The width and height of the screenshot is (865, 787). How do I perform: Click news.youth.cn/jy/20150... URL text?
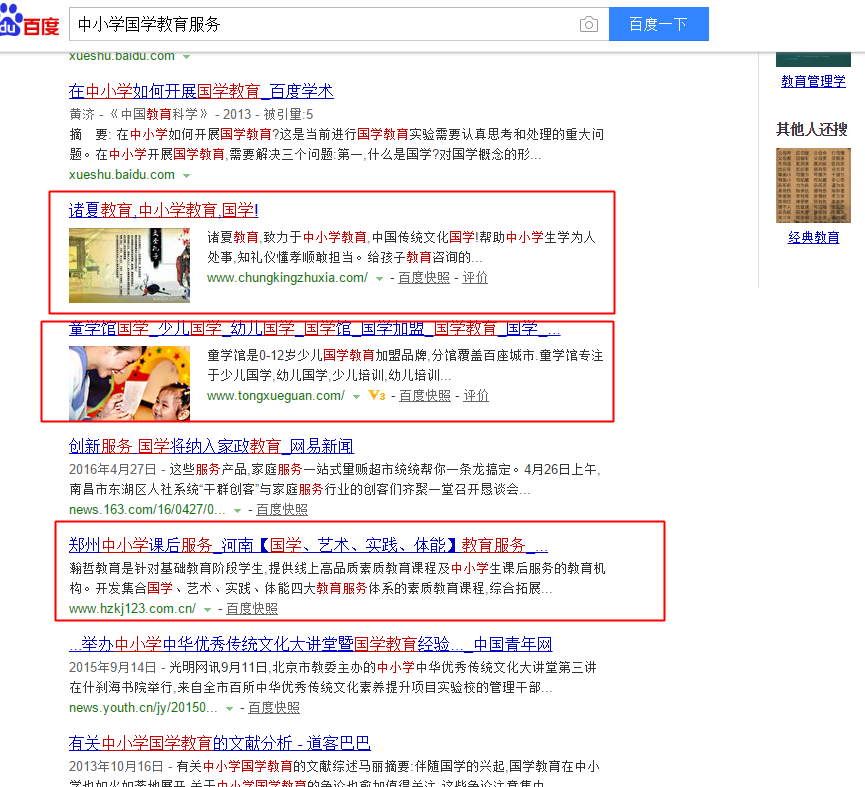click(143, 708)
